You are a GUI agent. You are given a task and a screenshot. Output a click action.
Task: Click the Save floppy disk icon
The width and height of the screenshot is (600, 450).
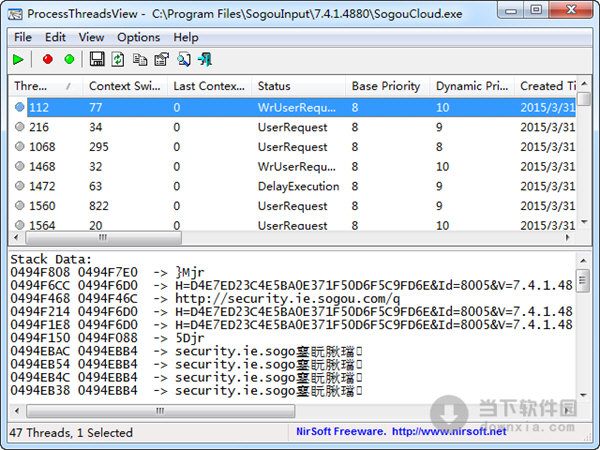tap(97, 59)
